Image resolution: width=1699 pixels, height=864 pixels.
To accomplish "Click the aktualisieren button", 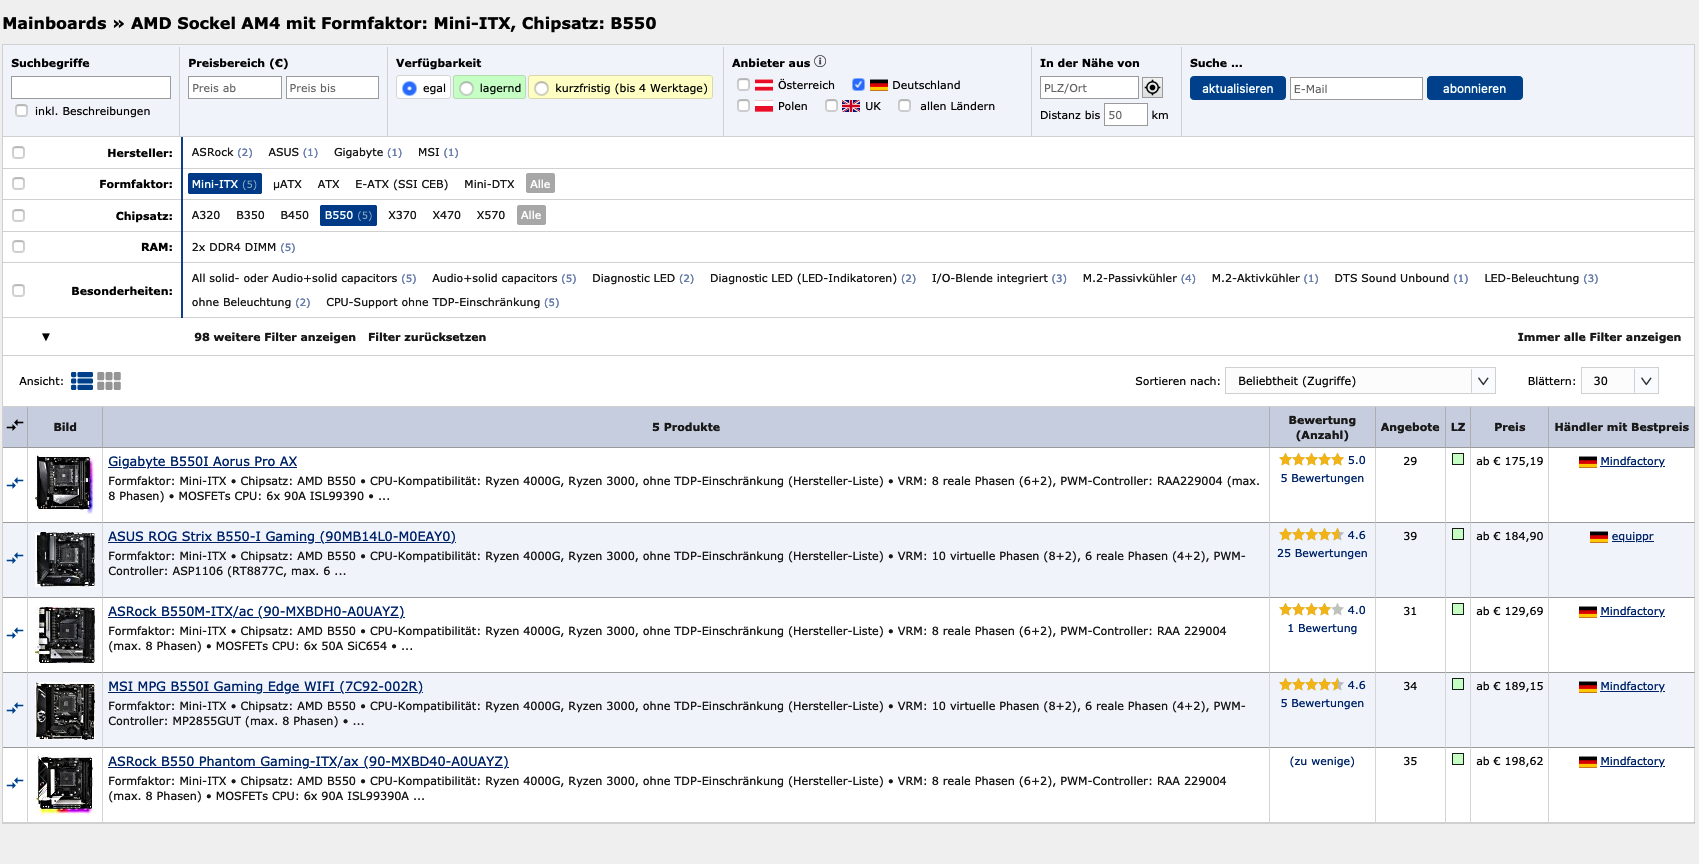I will (1238, 88).
